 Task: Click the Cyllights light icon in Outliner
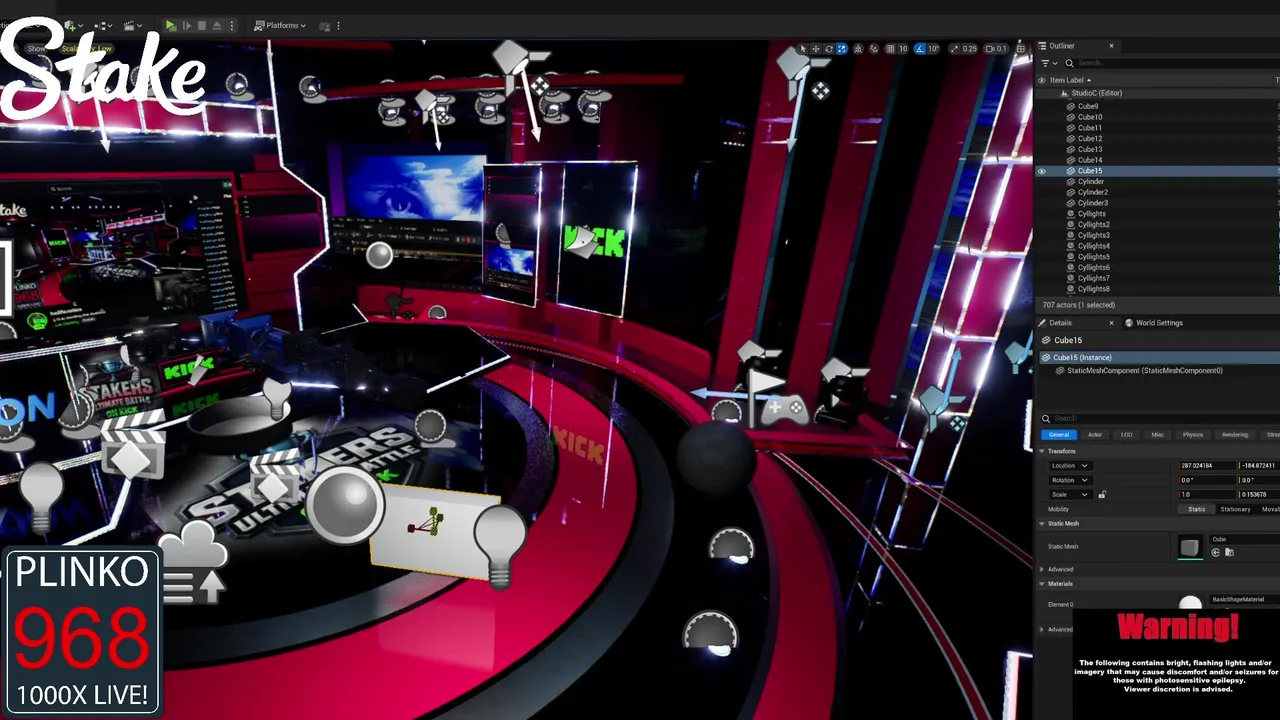click(x=1071, y=214)
